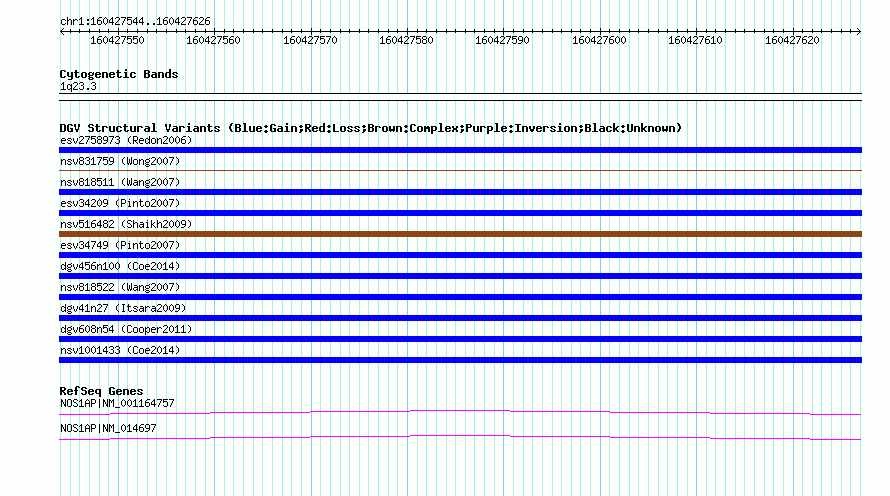Image resolution: width=890 pixels, height=496 pixels.
Task: Open variant esv2758973 (Redon2006) label
Action: [x=126, y=140]
